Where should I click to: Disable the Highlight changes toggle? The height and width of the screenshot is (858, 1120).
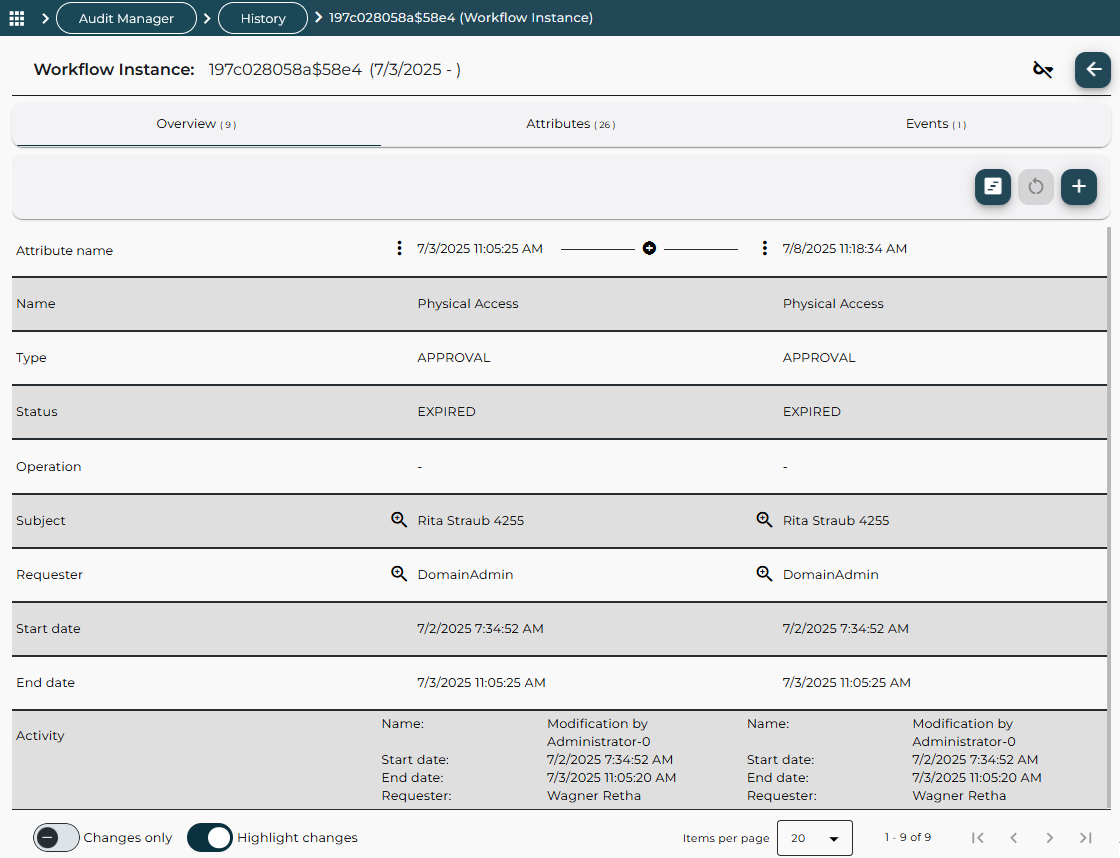[x=210, y=837]
